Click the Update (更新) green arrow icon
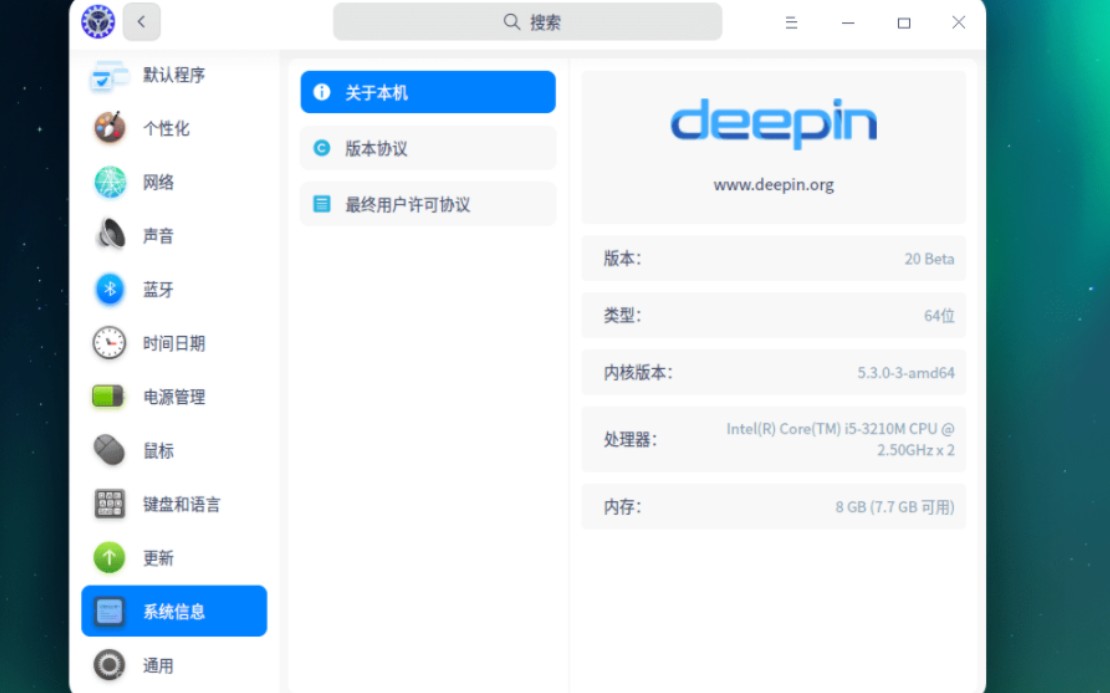 click(110, 558)
